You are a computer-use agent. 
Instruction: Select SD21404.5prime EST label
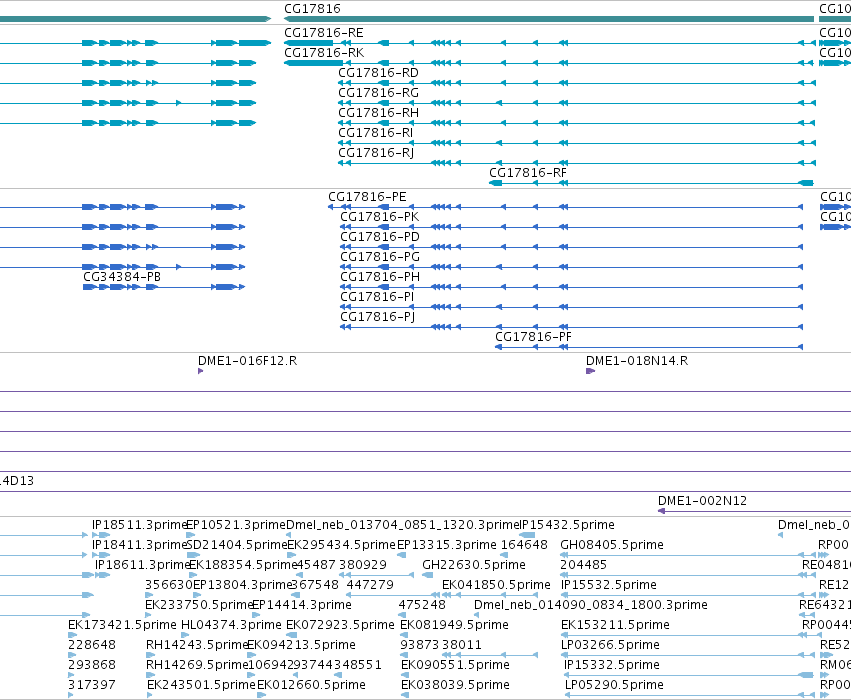coord(236,545)
